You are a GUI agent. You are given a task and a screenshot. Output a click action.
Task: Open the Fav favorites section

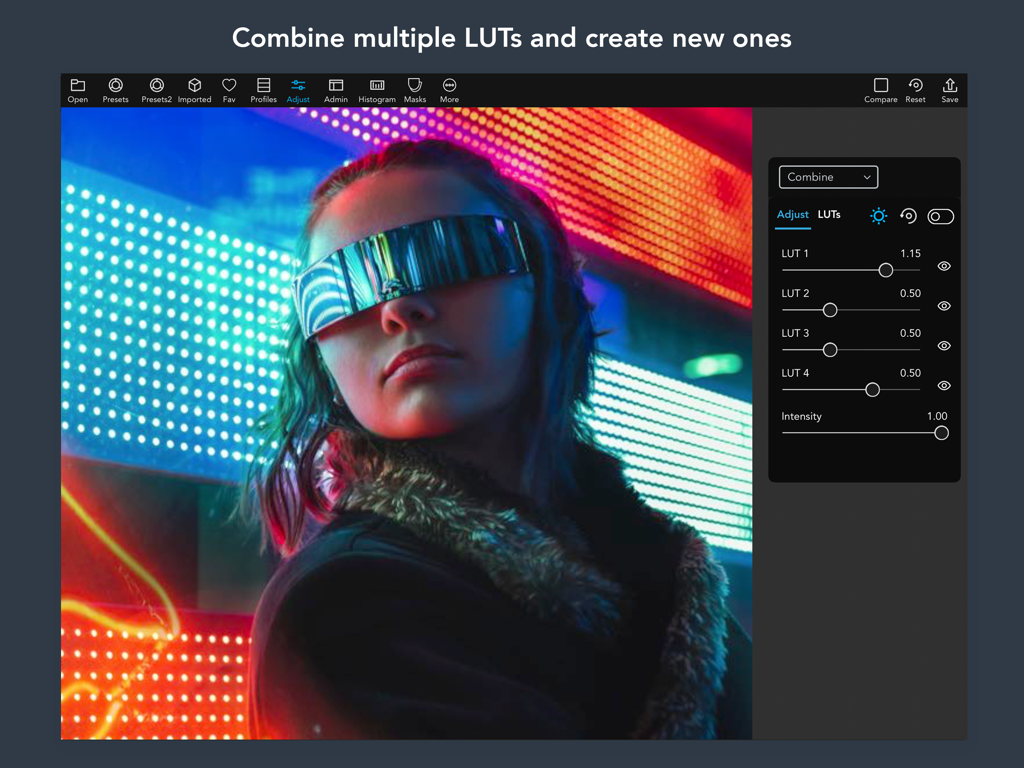(228, 90)
